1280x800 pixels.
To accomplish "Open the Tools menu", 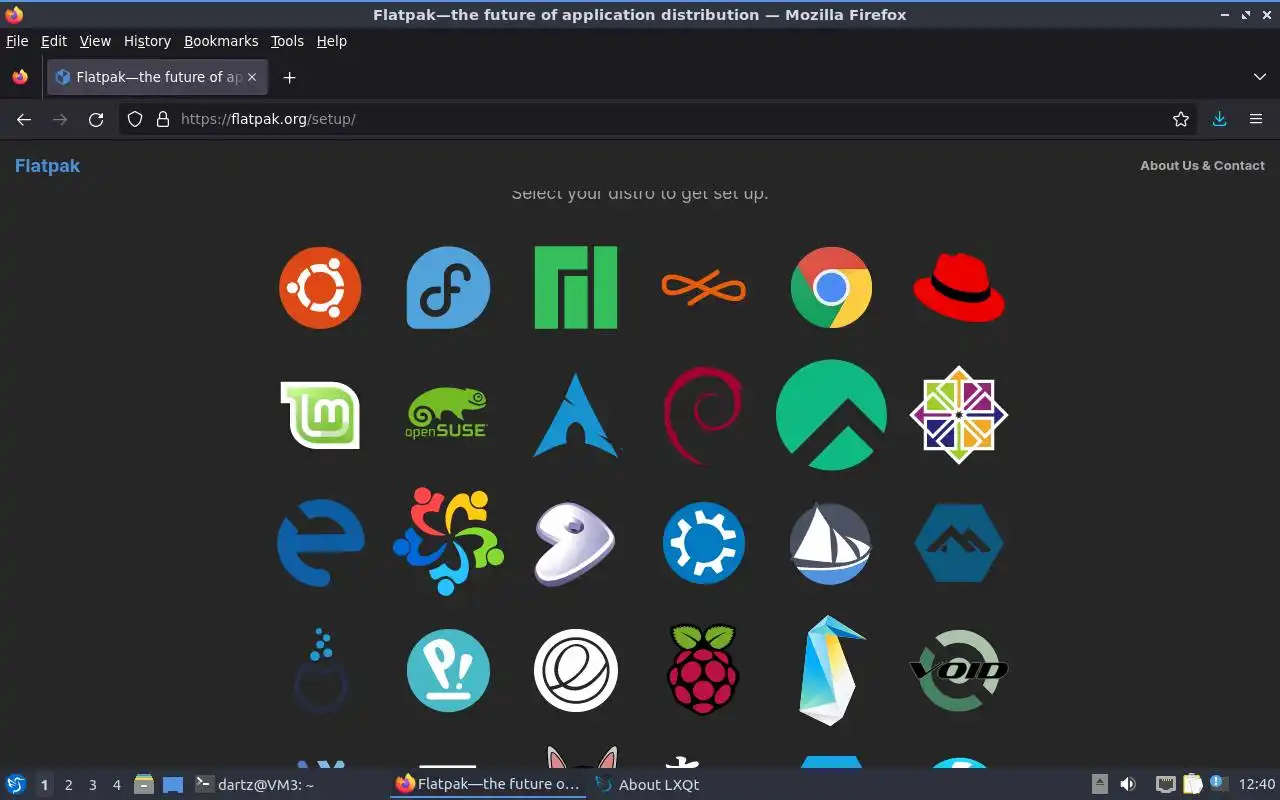I will [x=287, y=41].
